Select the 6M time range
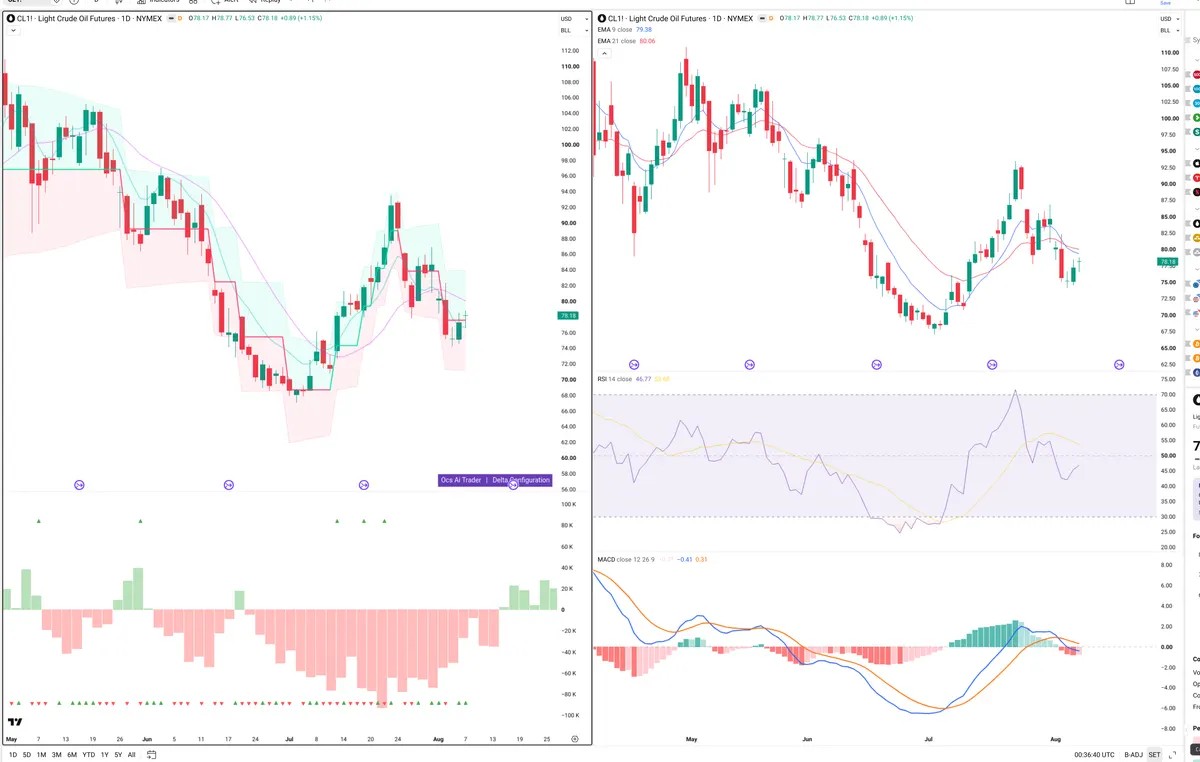This screenshot has width=1200, height=762. pos(72,755)
